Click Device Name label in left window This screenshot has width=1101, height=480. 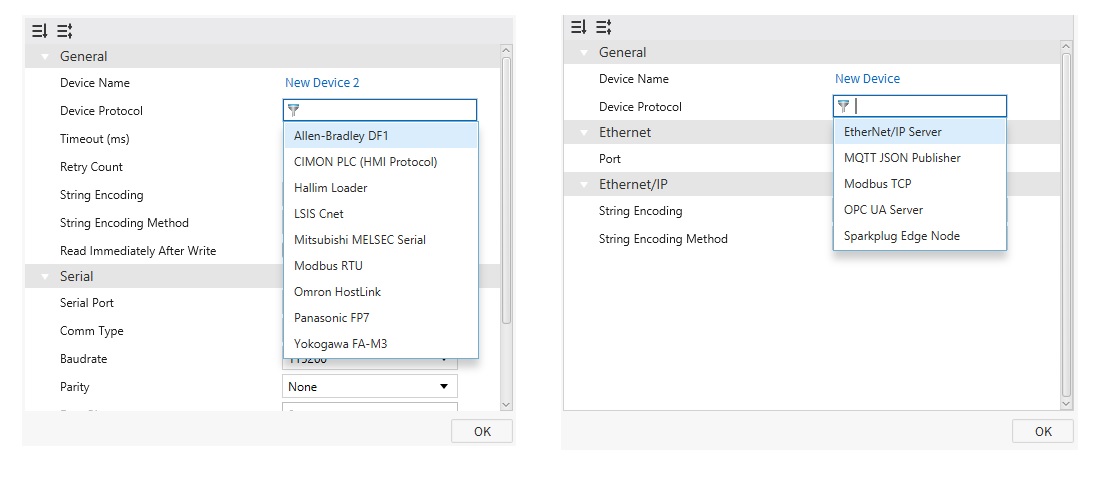pyautogui.click(x=95, y=83)
